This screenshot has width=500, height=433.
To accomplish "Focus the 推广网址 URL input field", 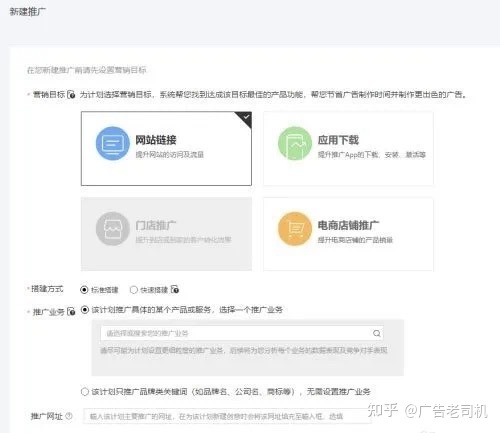I will pos(228,416).
